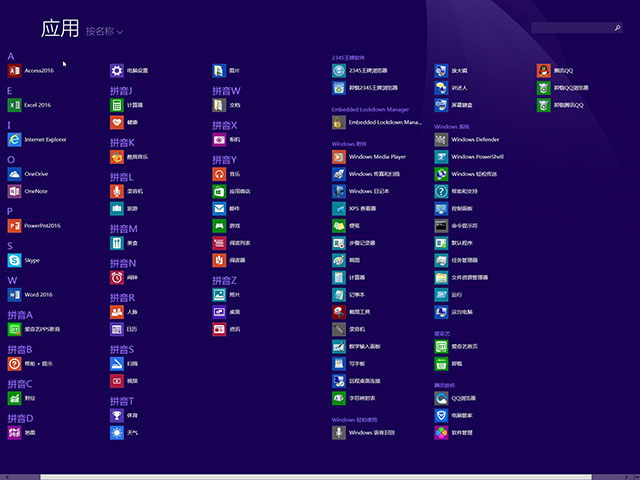640x480 pixels.
Task: Open the Finance chart app under 拼音C
Action: pos(22,398)
